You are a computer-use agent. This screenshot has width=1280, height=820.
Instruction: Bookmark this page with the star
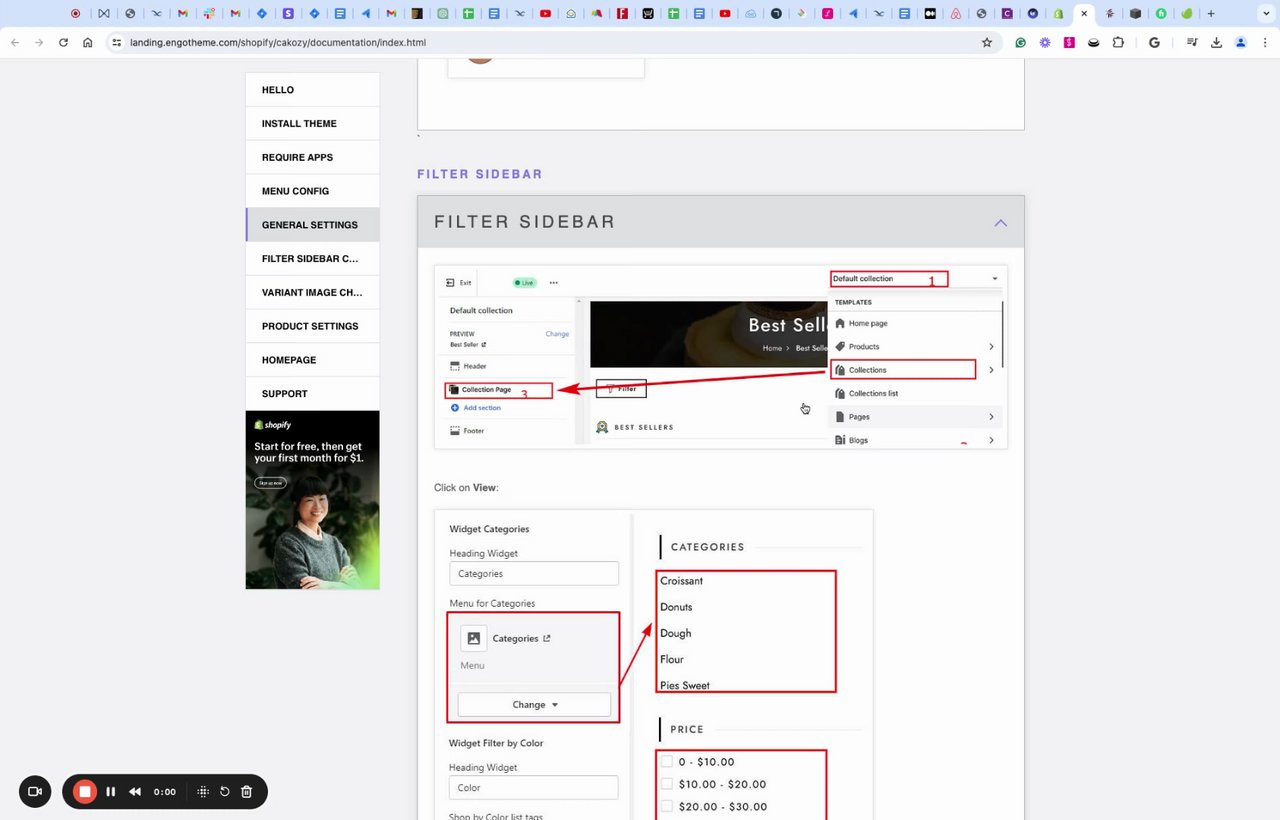987,43
